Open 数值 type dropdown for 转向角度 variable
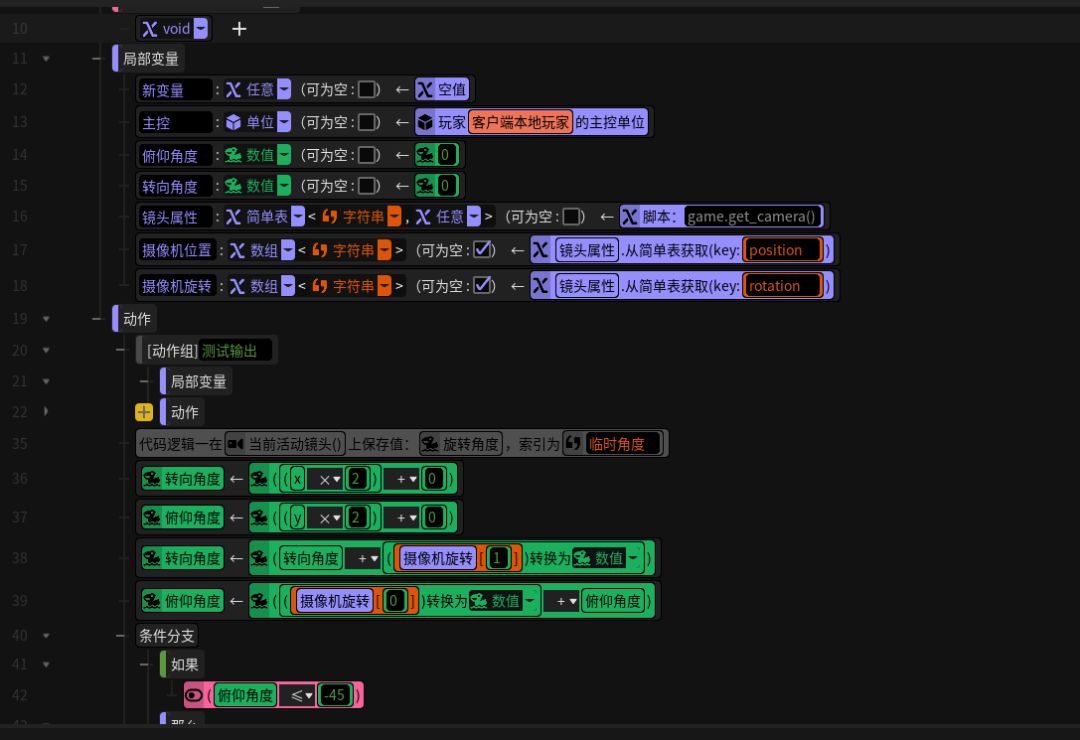This screenshot has width=1080, height=740. tap(284, 186)
